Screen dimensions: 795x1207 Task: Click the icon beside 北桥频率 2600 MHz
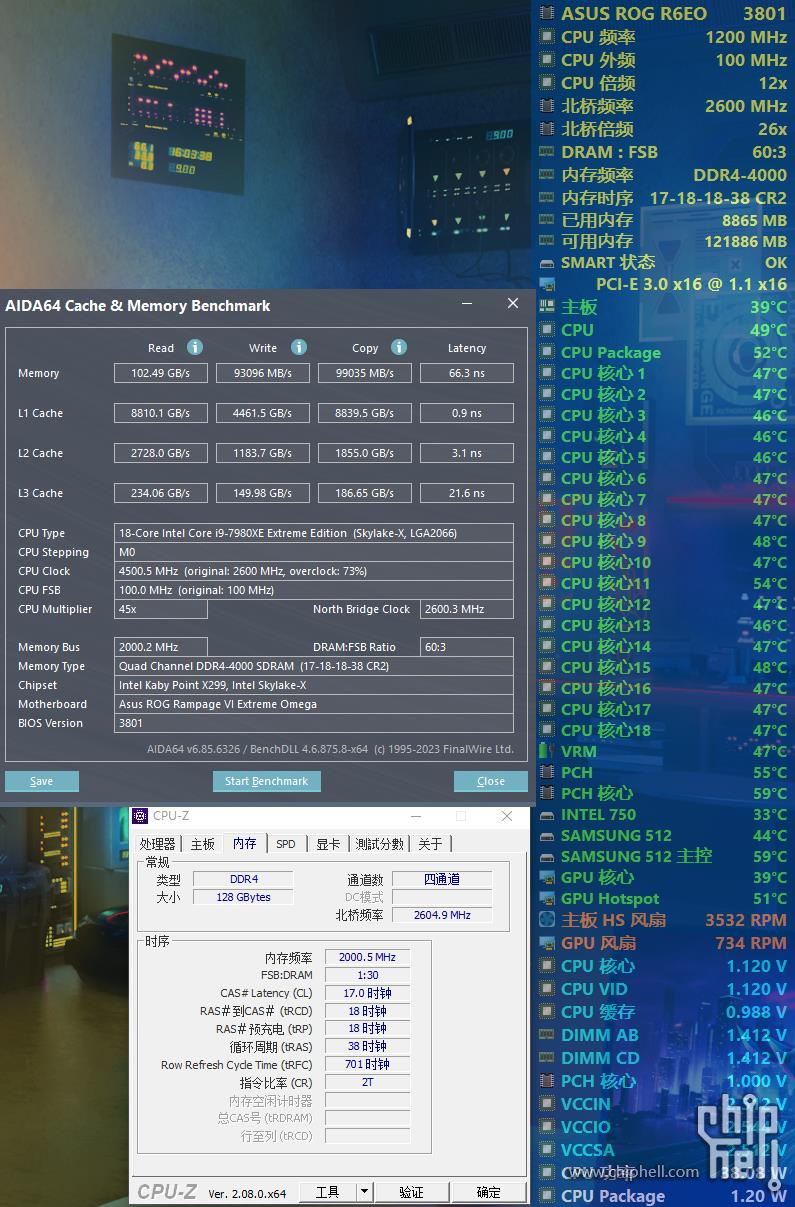tap(547, 106)
